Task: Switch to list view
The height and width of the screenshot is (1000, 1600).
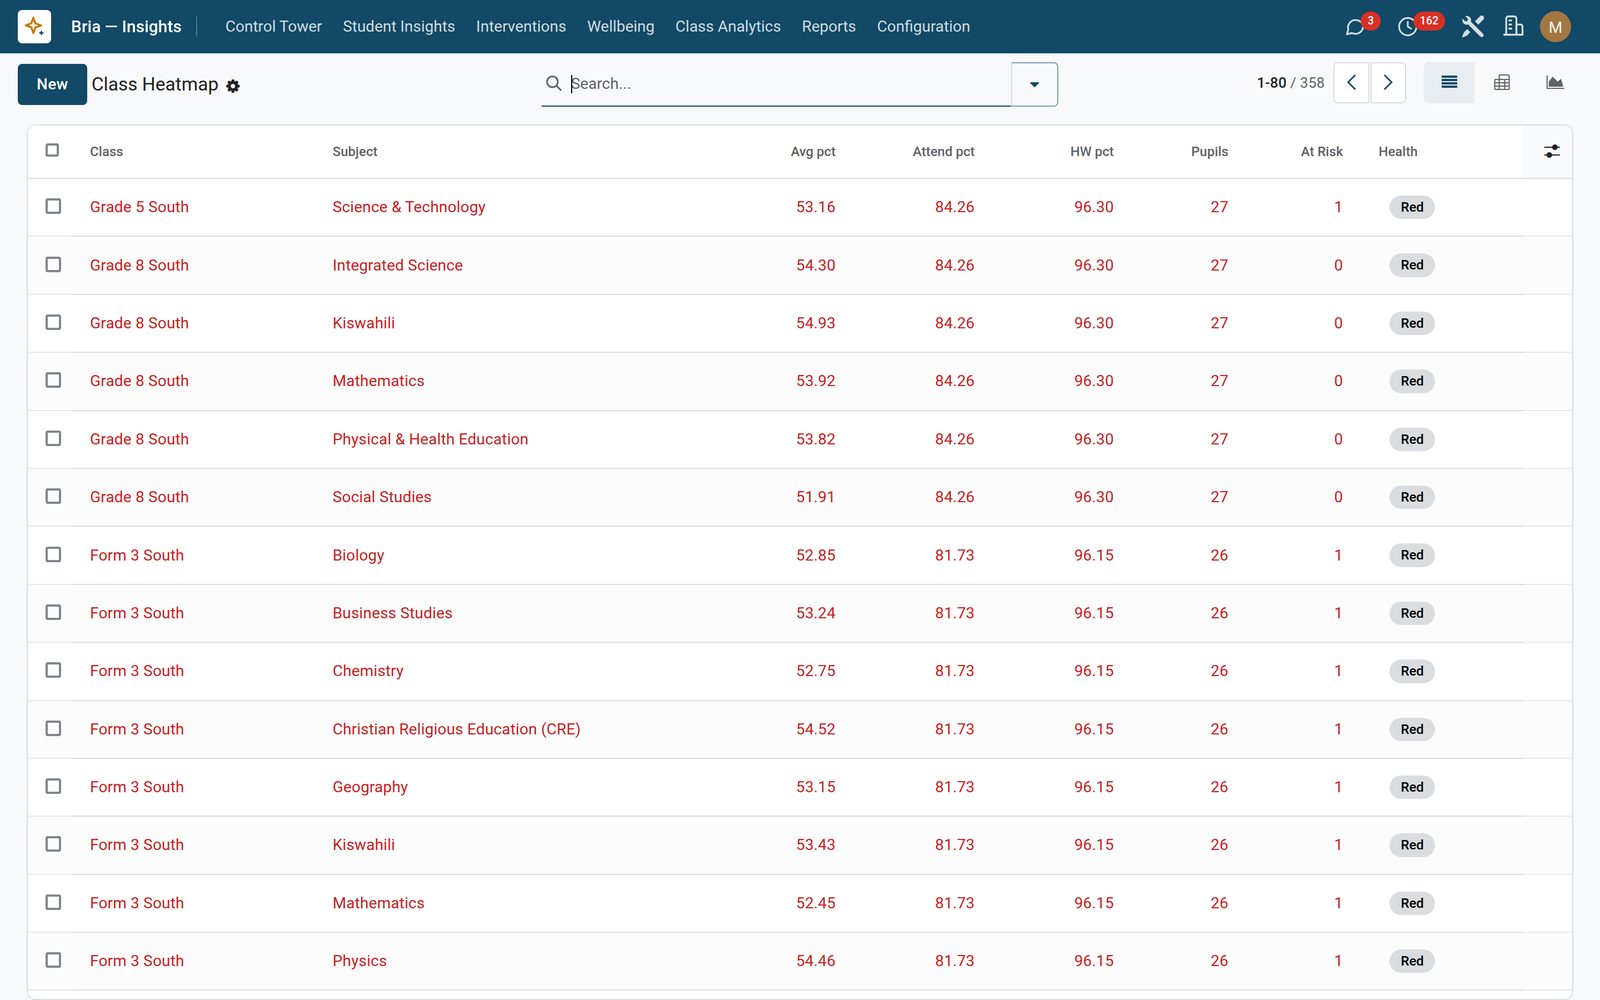Action: point(1449,83)
